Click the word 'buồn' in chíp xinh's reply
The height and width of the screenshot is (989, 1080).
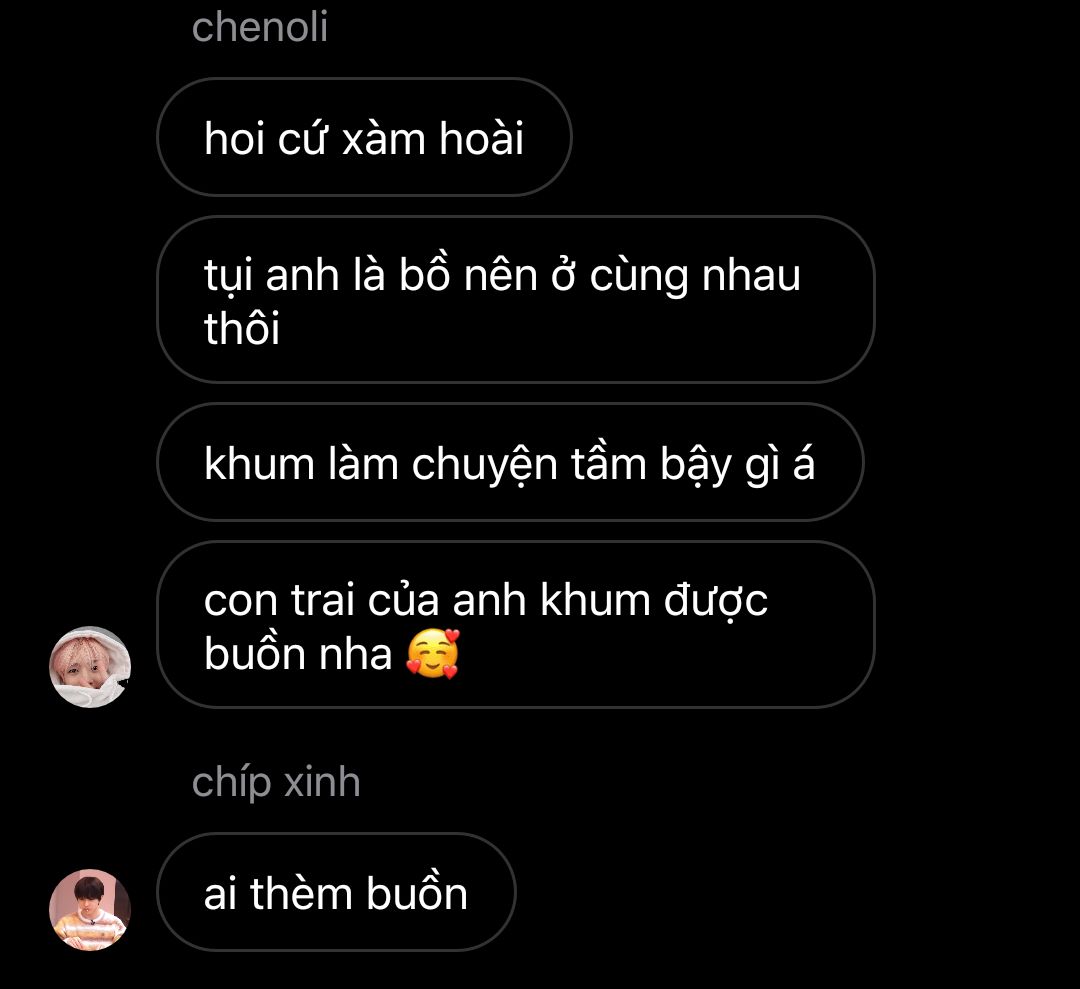(417, 892)
